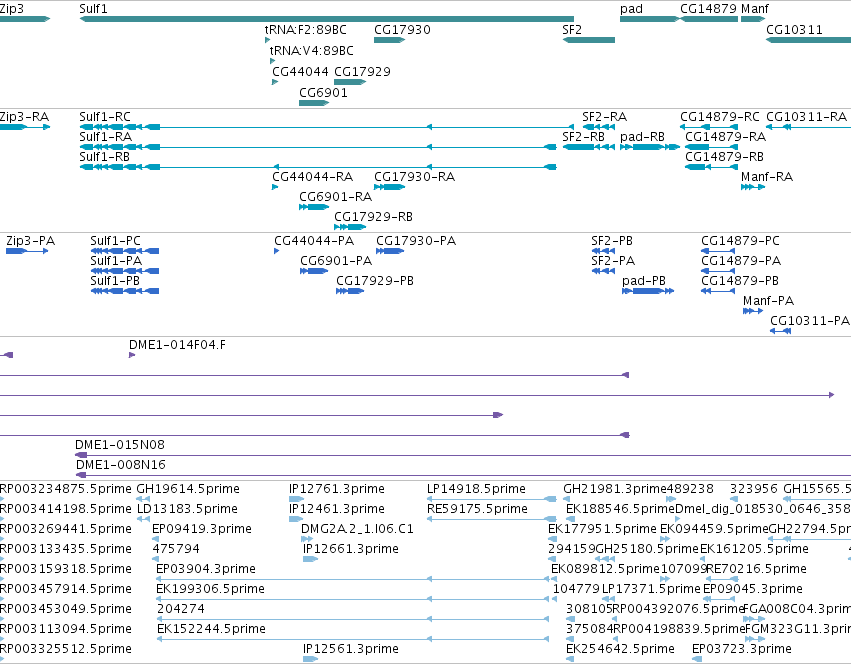Select the Manf gene label
851x664 pixels.
pyautogui.click(x=755, y=9)
